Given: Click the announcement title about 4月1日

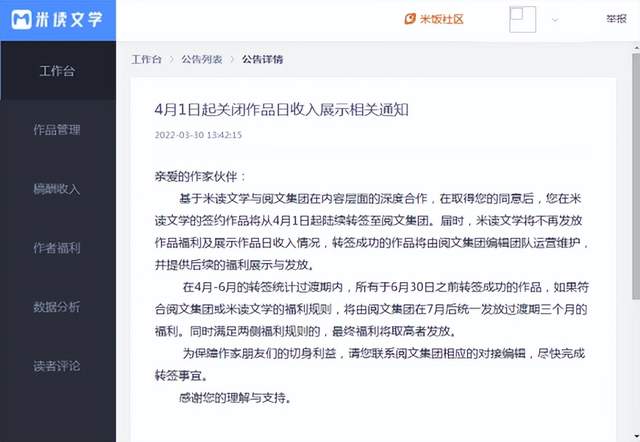Looking at the screenshot, I should coord(281,108).
